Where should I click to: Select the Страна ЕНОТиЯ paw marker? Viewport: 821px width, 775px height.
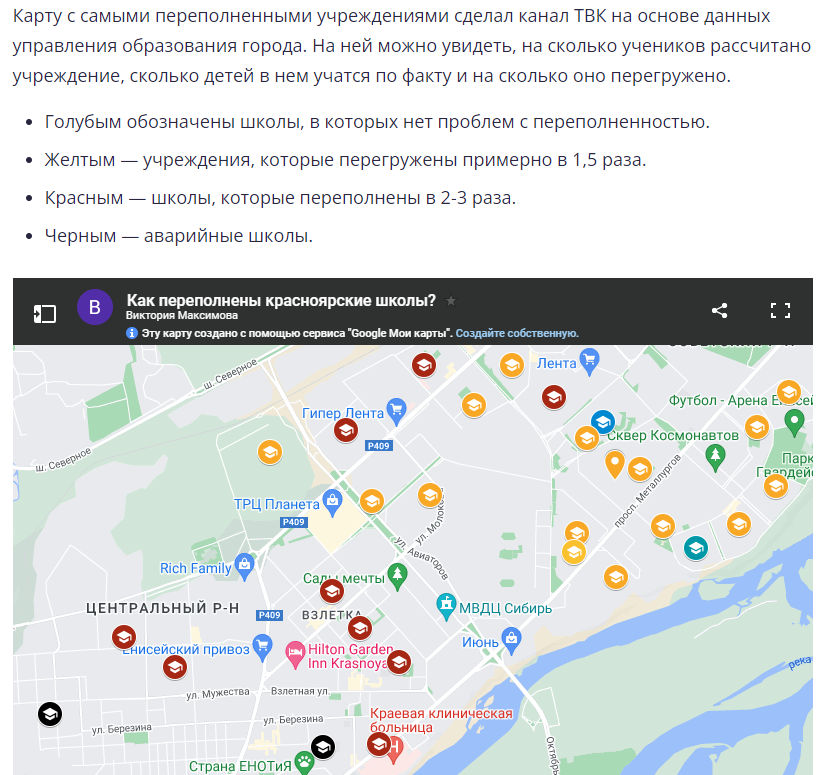pyautogui.click(x=304, y=763)
